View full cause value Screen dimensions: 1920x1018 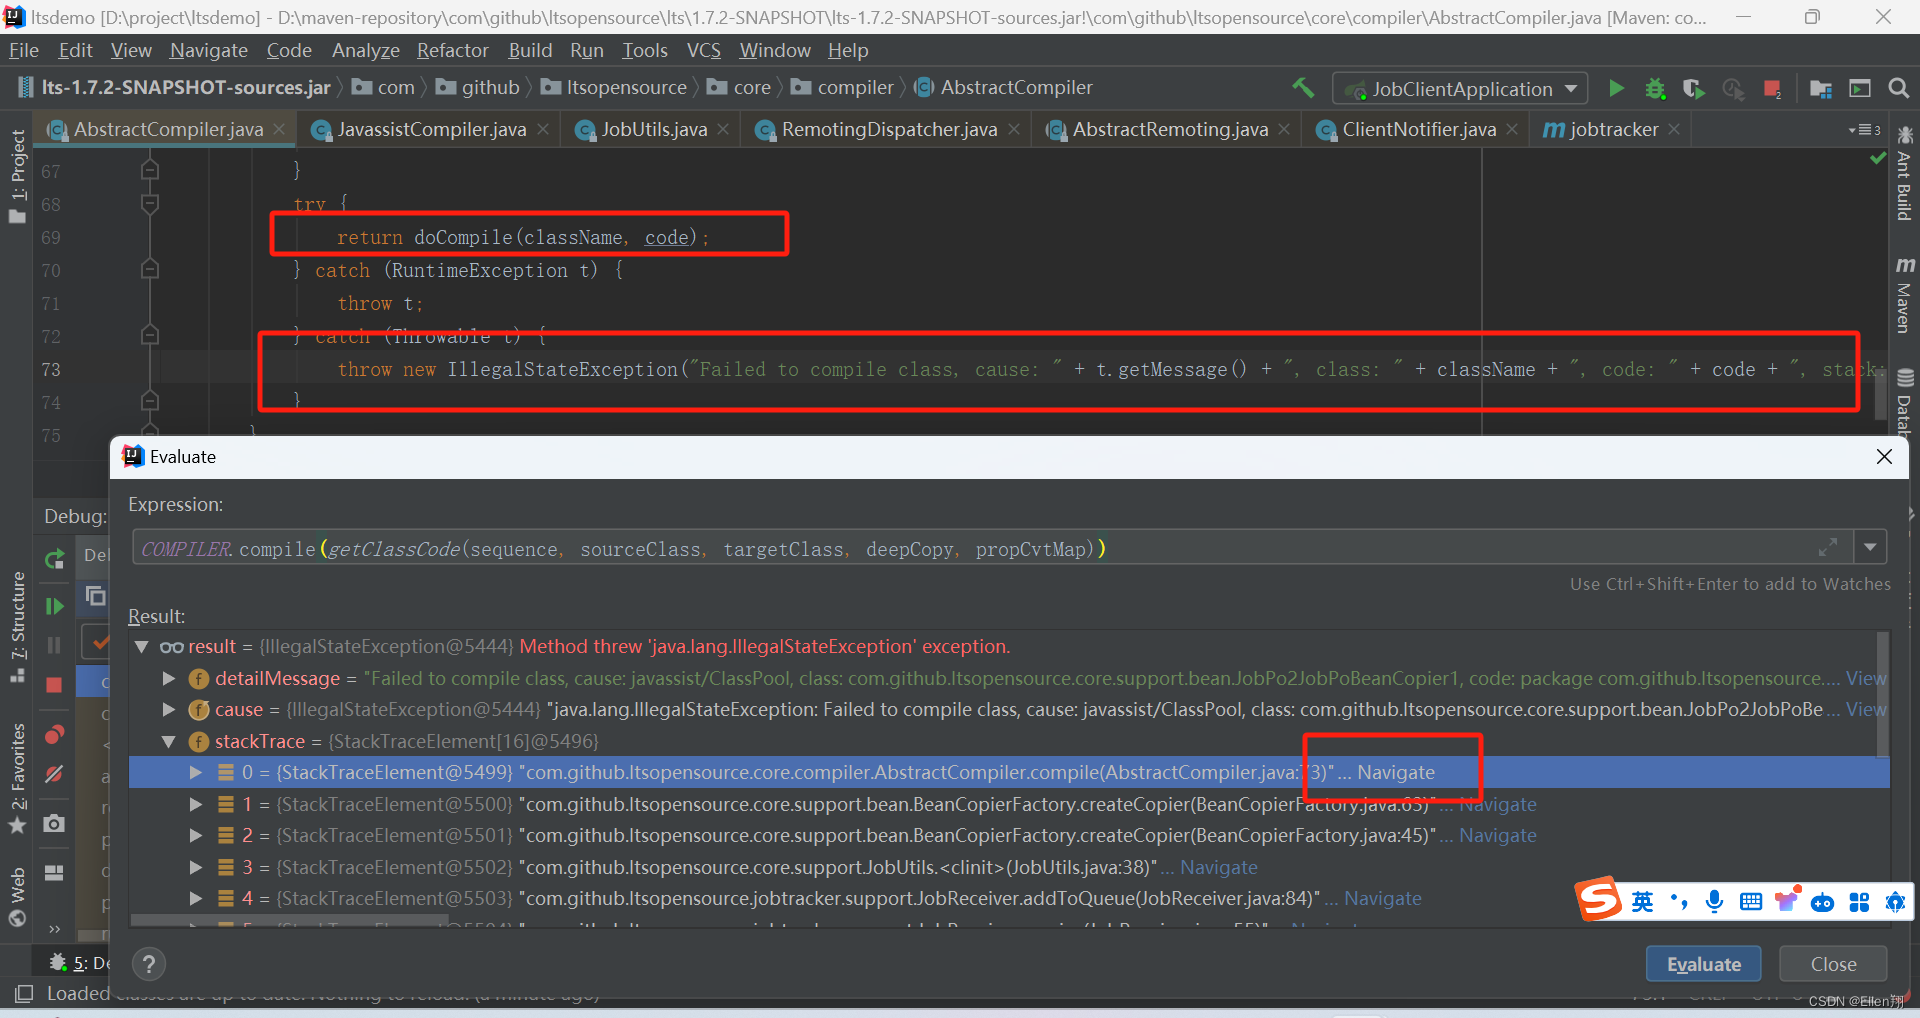coord(1866,710)
